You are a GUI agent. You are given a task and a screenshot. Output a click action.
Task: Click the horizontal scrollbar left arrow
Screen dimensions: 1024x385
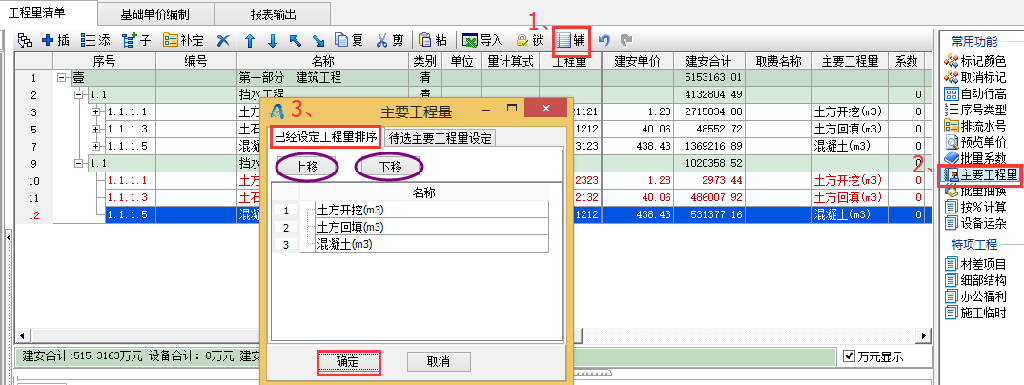[x=22, y=335]
